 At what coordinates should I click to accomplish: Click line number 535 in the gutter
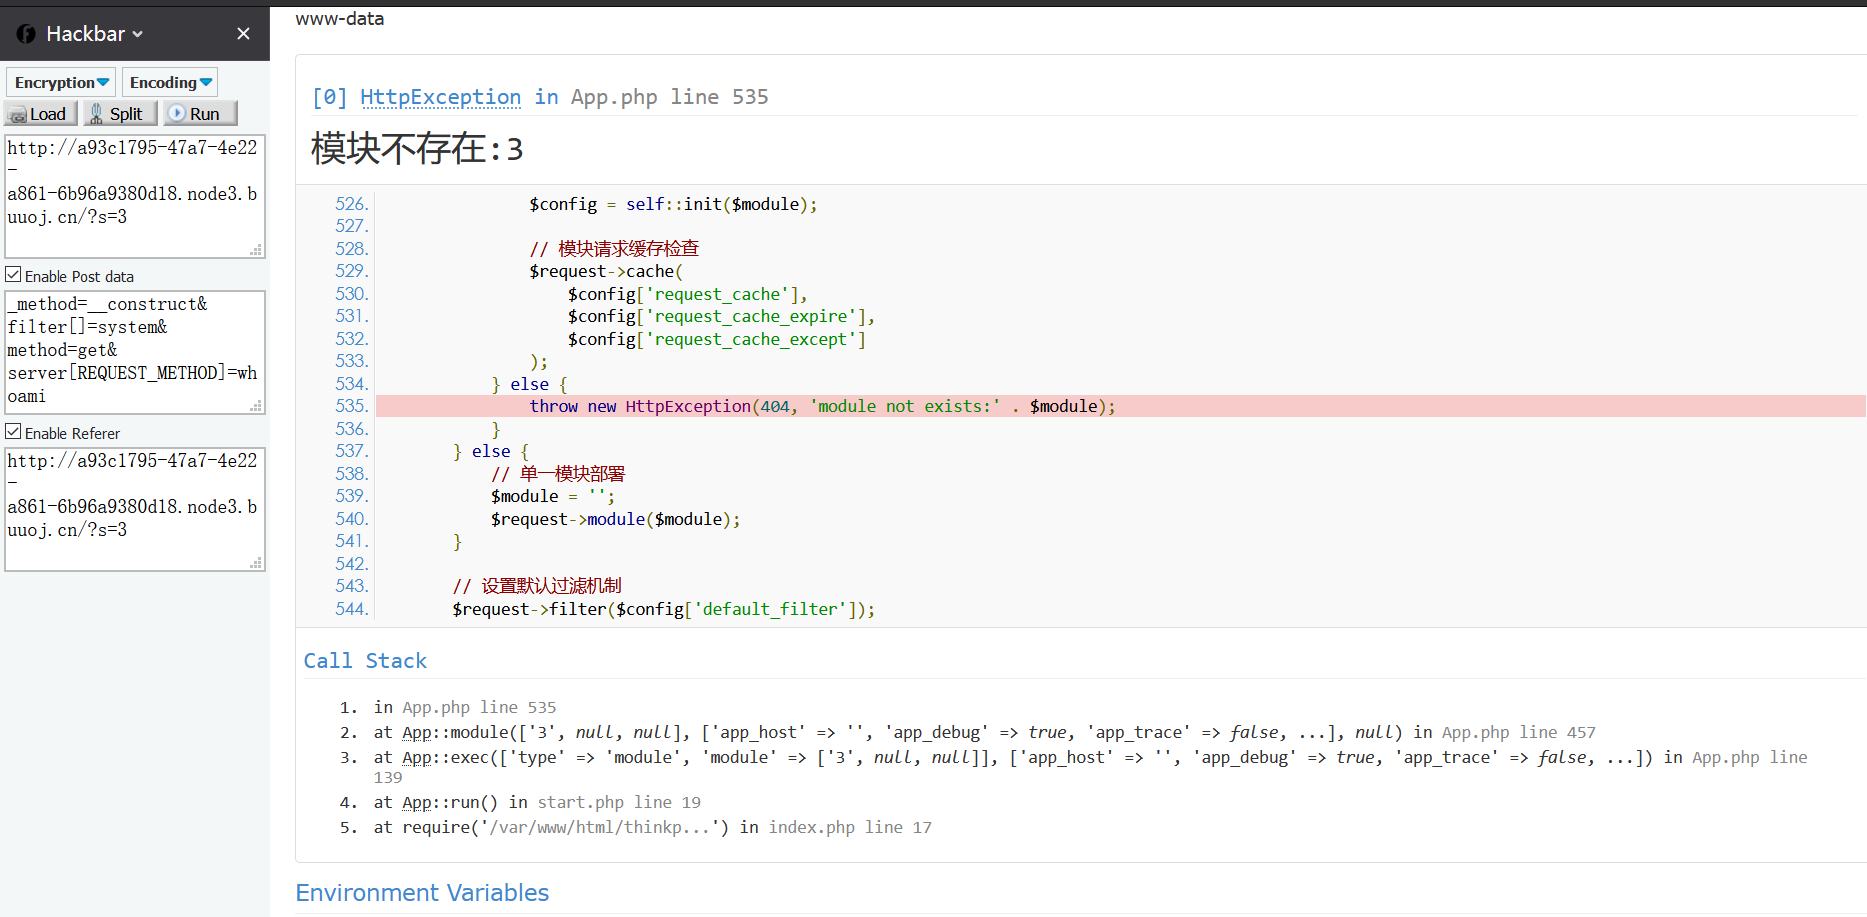(x=352, y=406)
